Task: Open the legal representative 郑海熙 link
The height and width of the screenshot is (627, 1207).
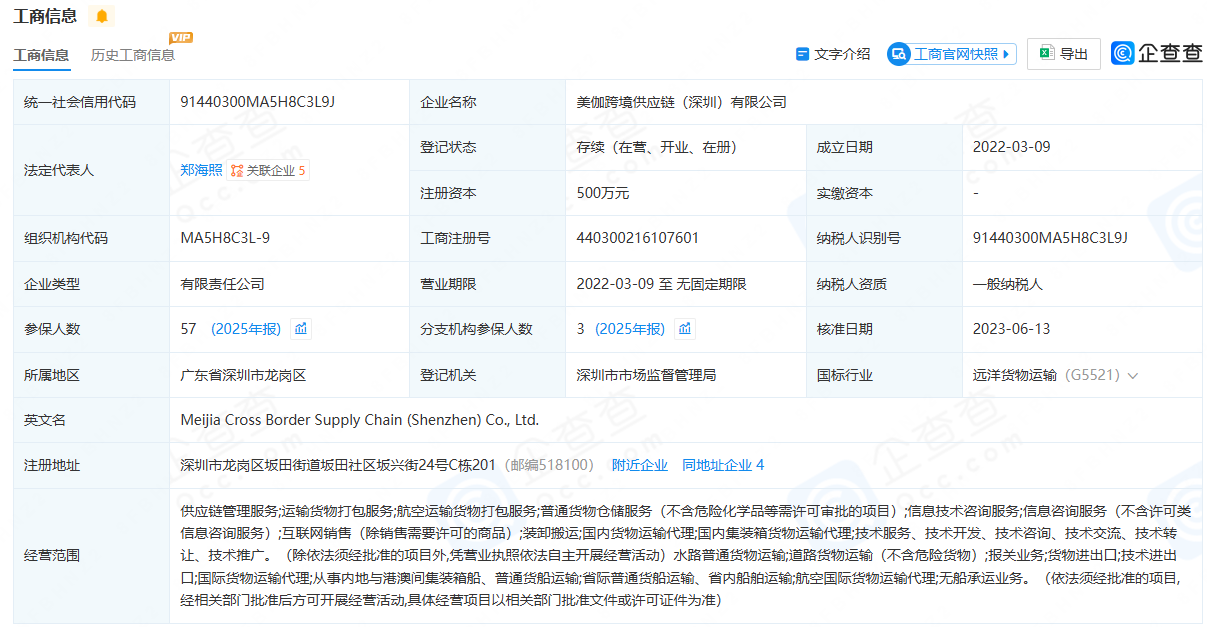Action: pos(201,170)
